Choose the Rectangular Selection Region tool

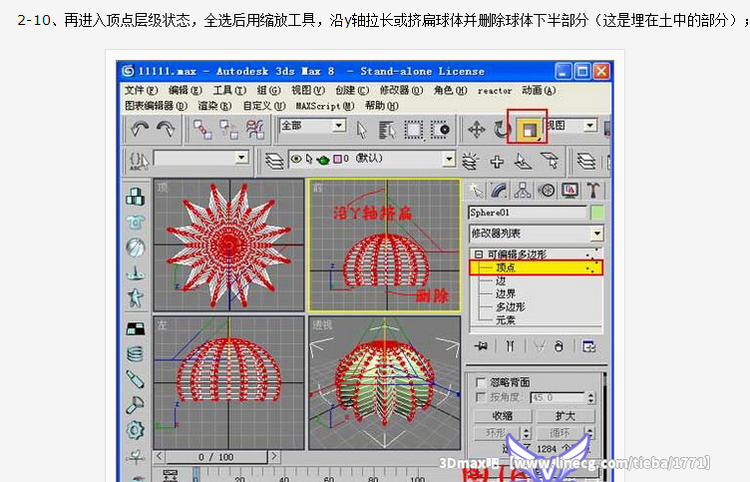pos(414,130)
